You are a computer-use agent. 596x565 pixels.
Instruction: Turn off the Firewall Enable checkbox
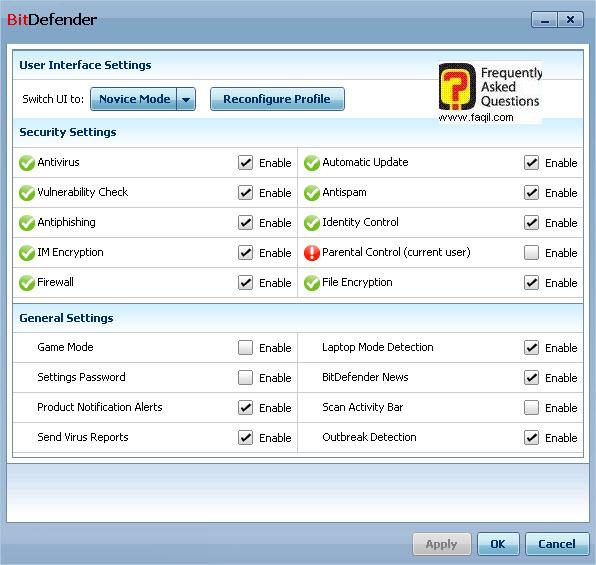(x=246, y=282)
